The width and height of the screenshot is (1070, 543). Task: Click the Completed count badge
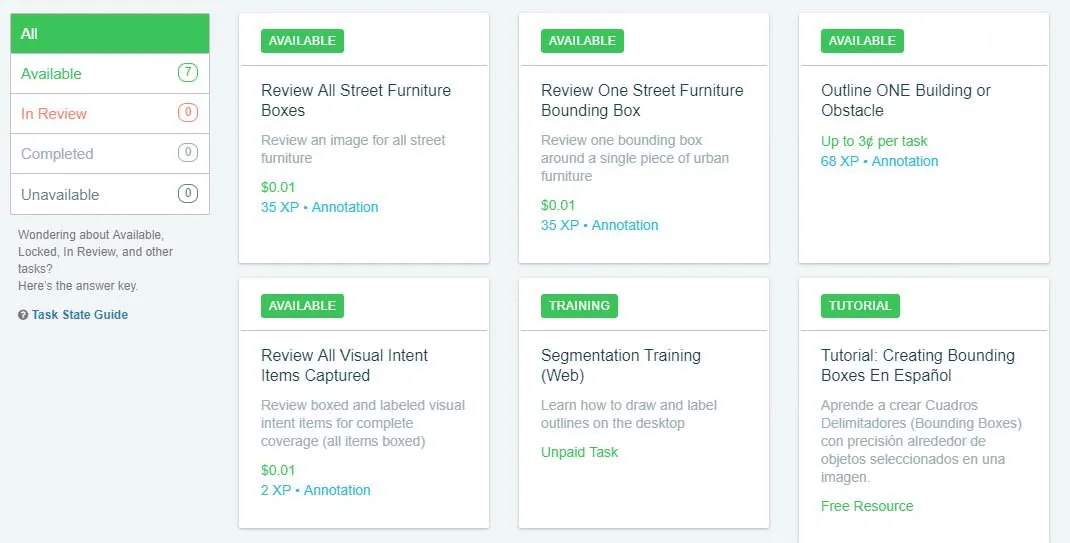point(188,152)
